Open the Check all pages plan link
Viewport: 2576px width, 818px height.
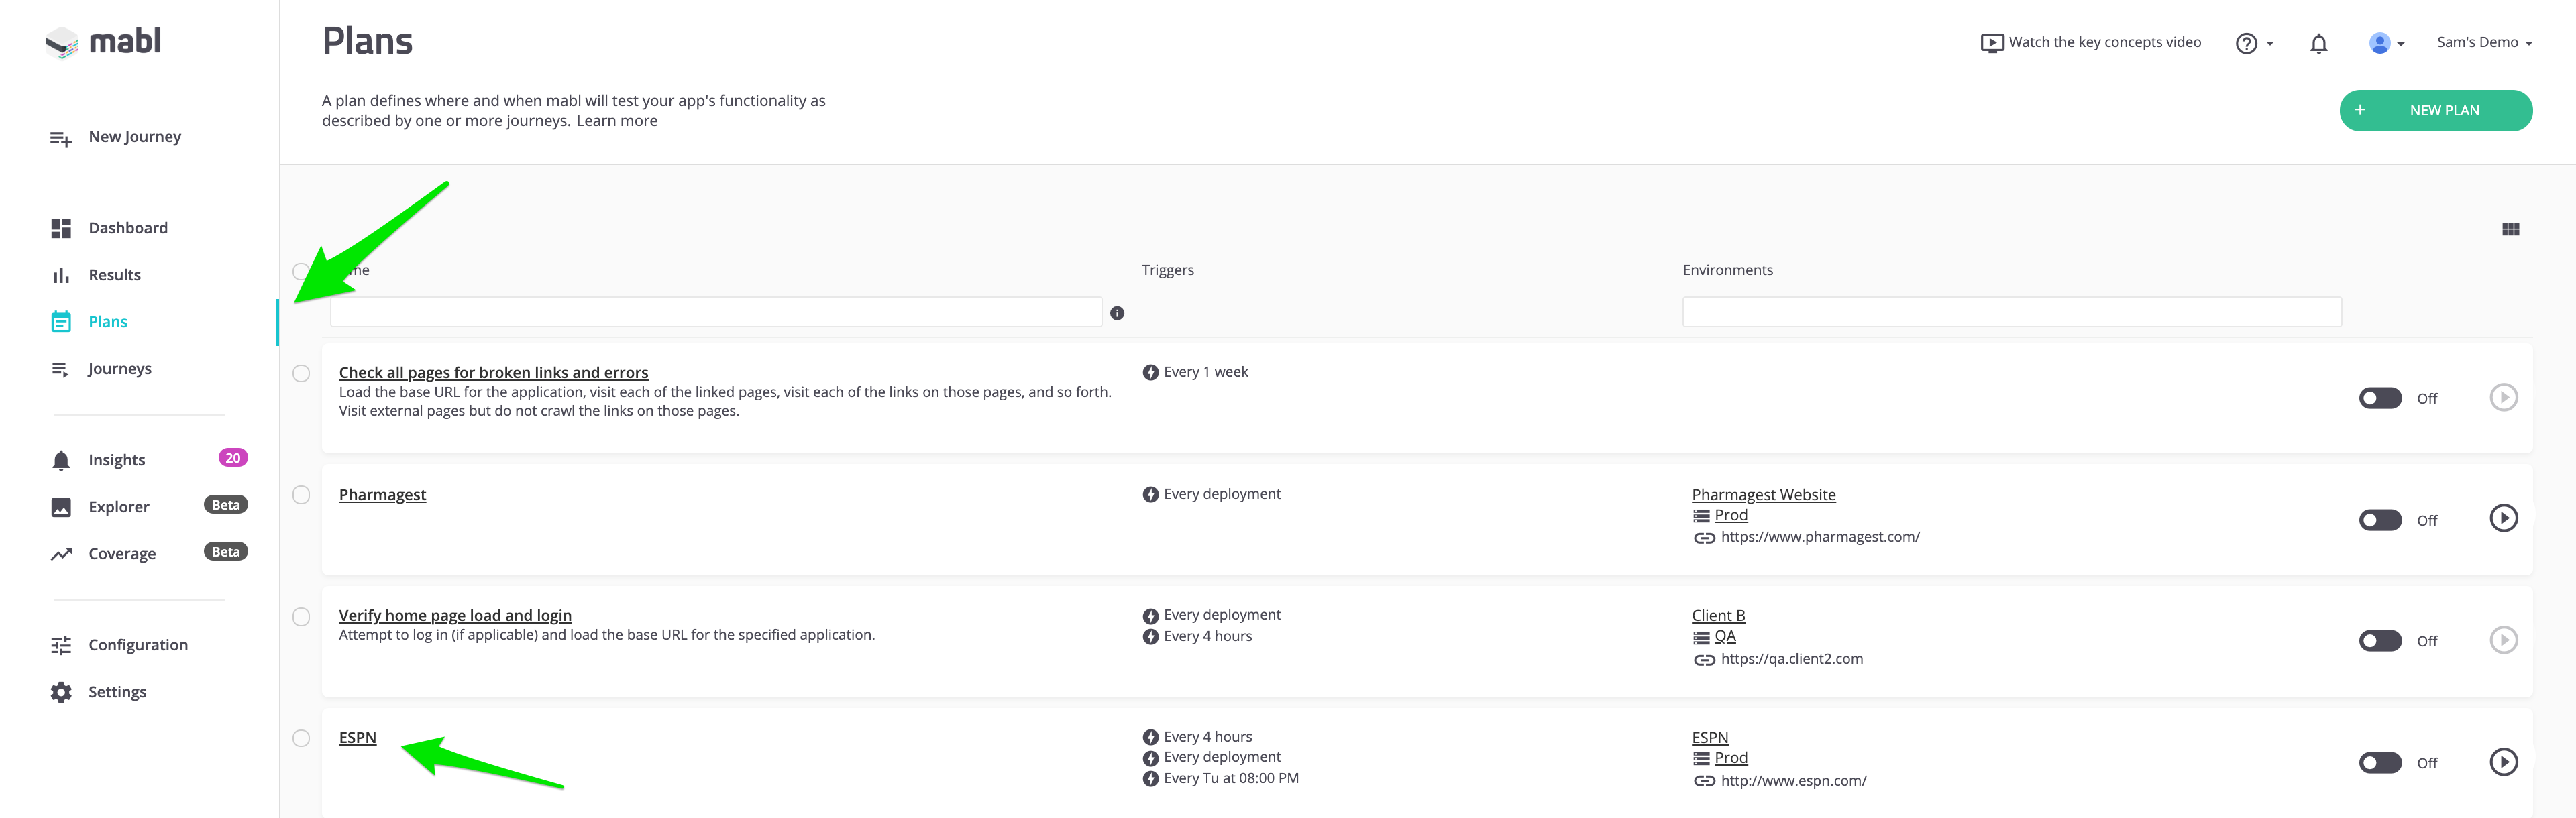pos(493,372)
